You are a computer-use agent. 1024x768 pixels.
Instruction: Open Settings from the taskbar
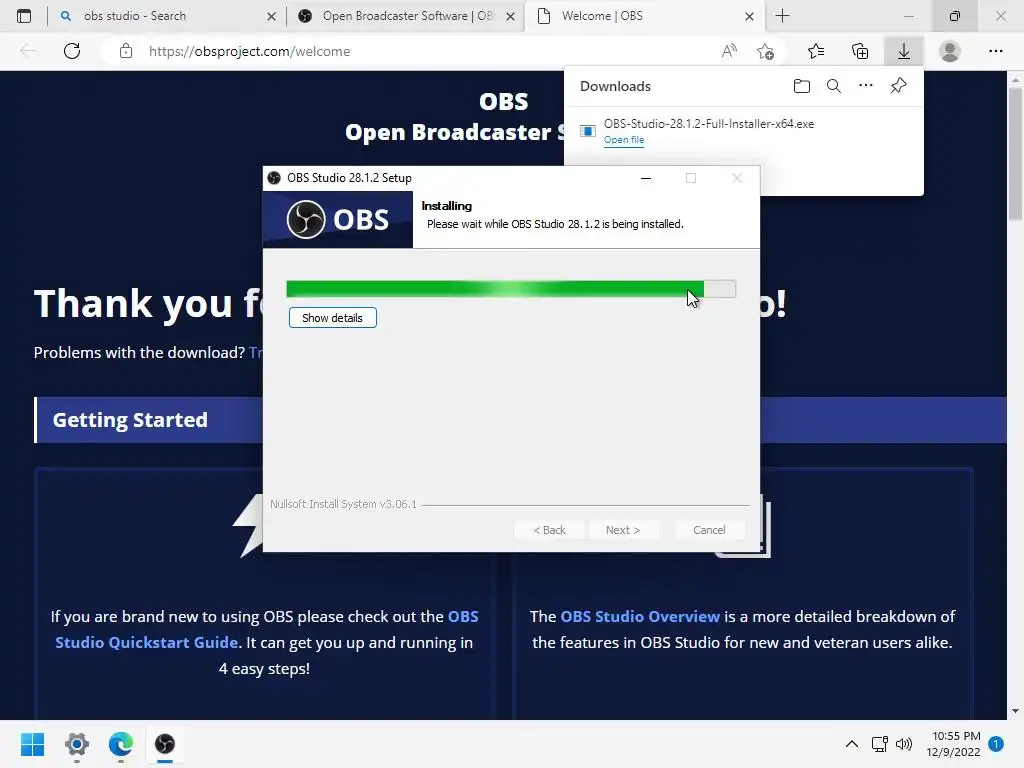coord(76,744)
